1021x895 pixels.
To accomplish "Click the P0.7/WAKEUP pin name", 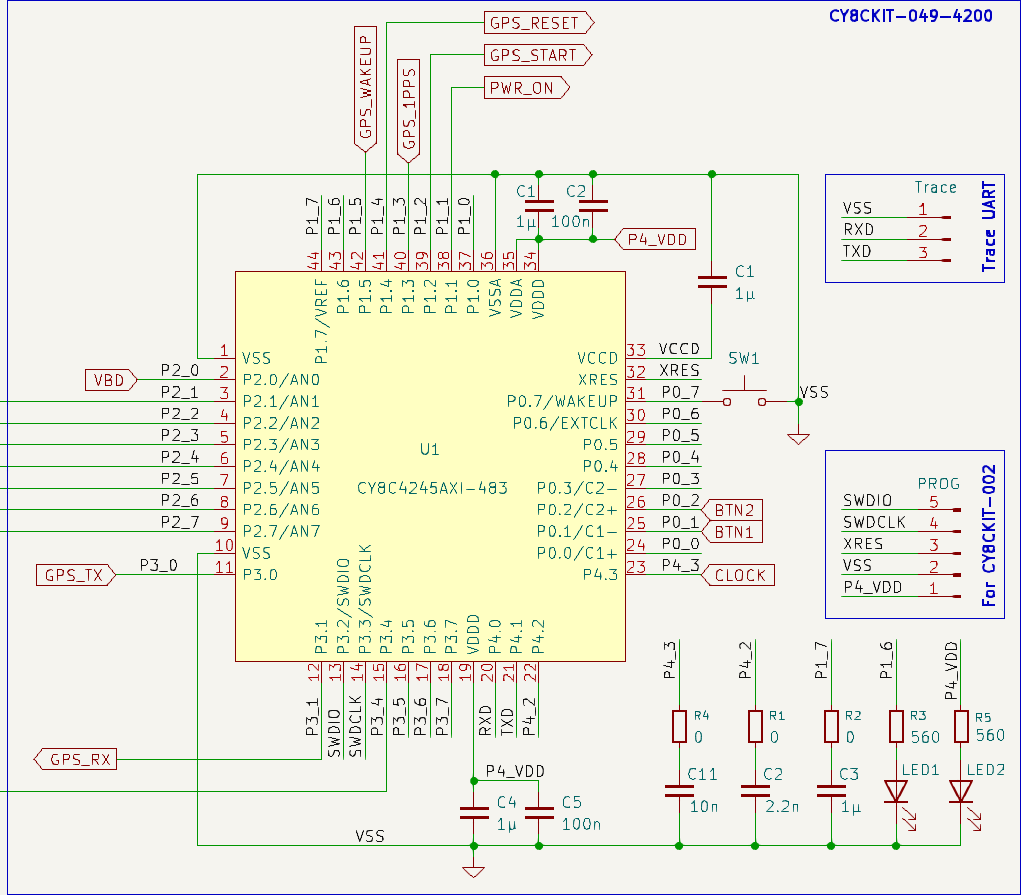I will pyautogui.click(x=562, y=401).
